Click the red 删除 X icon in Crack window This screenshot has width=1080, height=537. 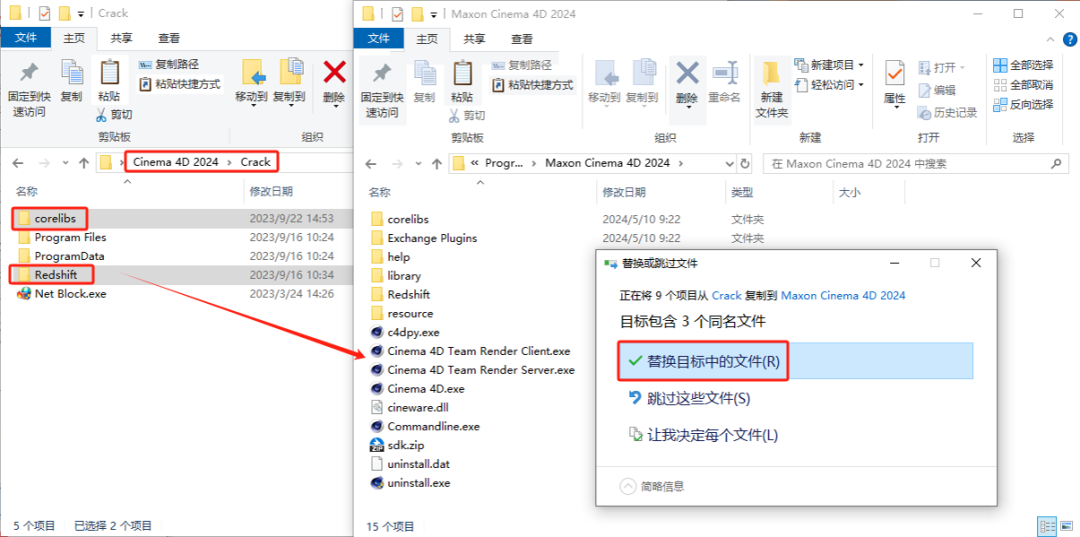(x=335, y=72)
